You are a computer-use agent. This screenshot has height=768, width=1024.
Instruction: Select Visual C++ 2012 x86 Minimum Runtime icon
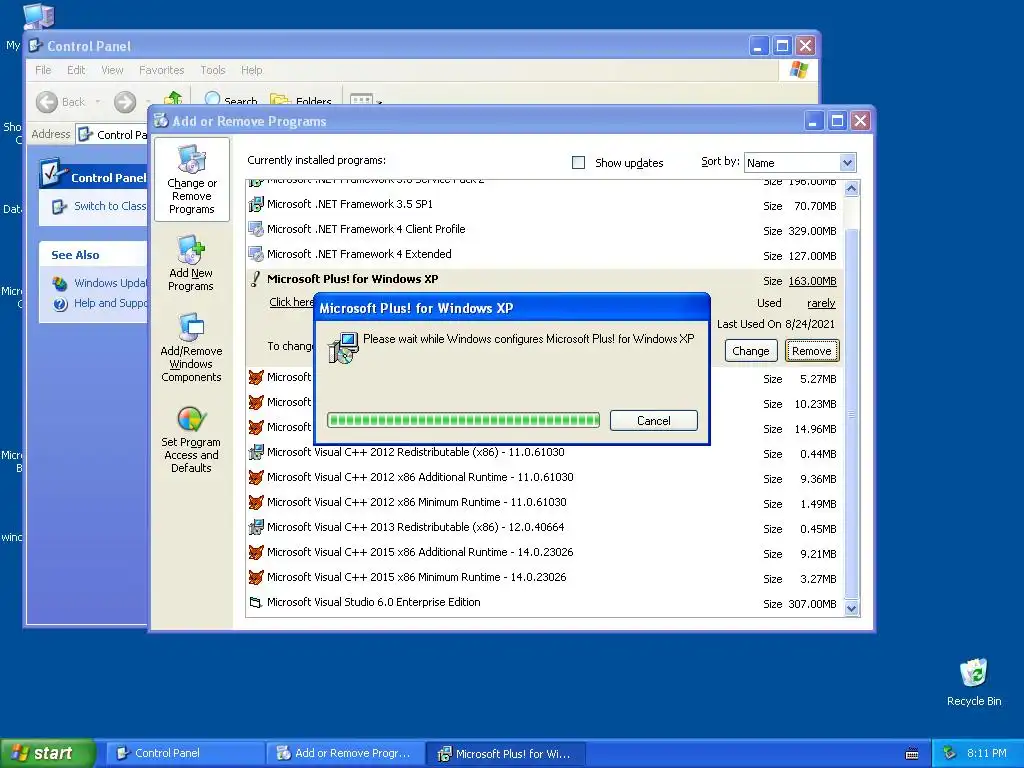[x=256, y=502]
